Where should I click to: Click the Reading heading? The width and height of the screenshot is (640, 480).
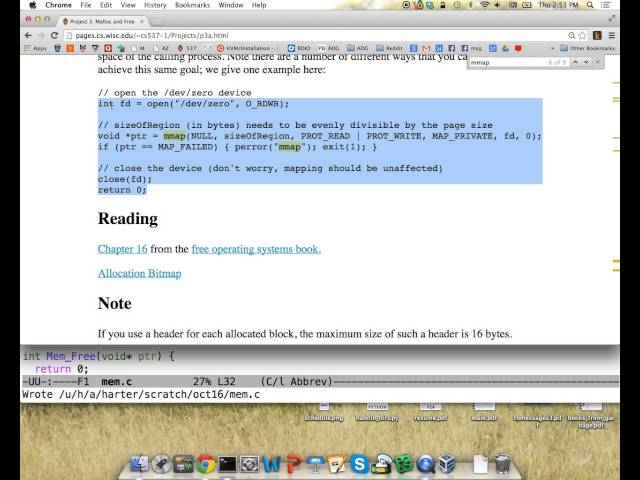click(x=128, y=219)
